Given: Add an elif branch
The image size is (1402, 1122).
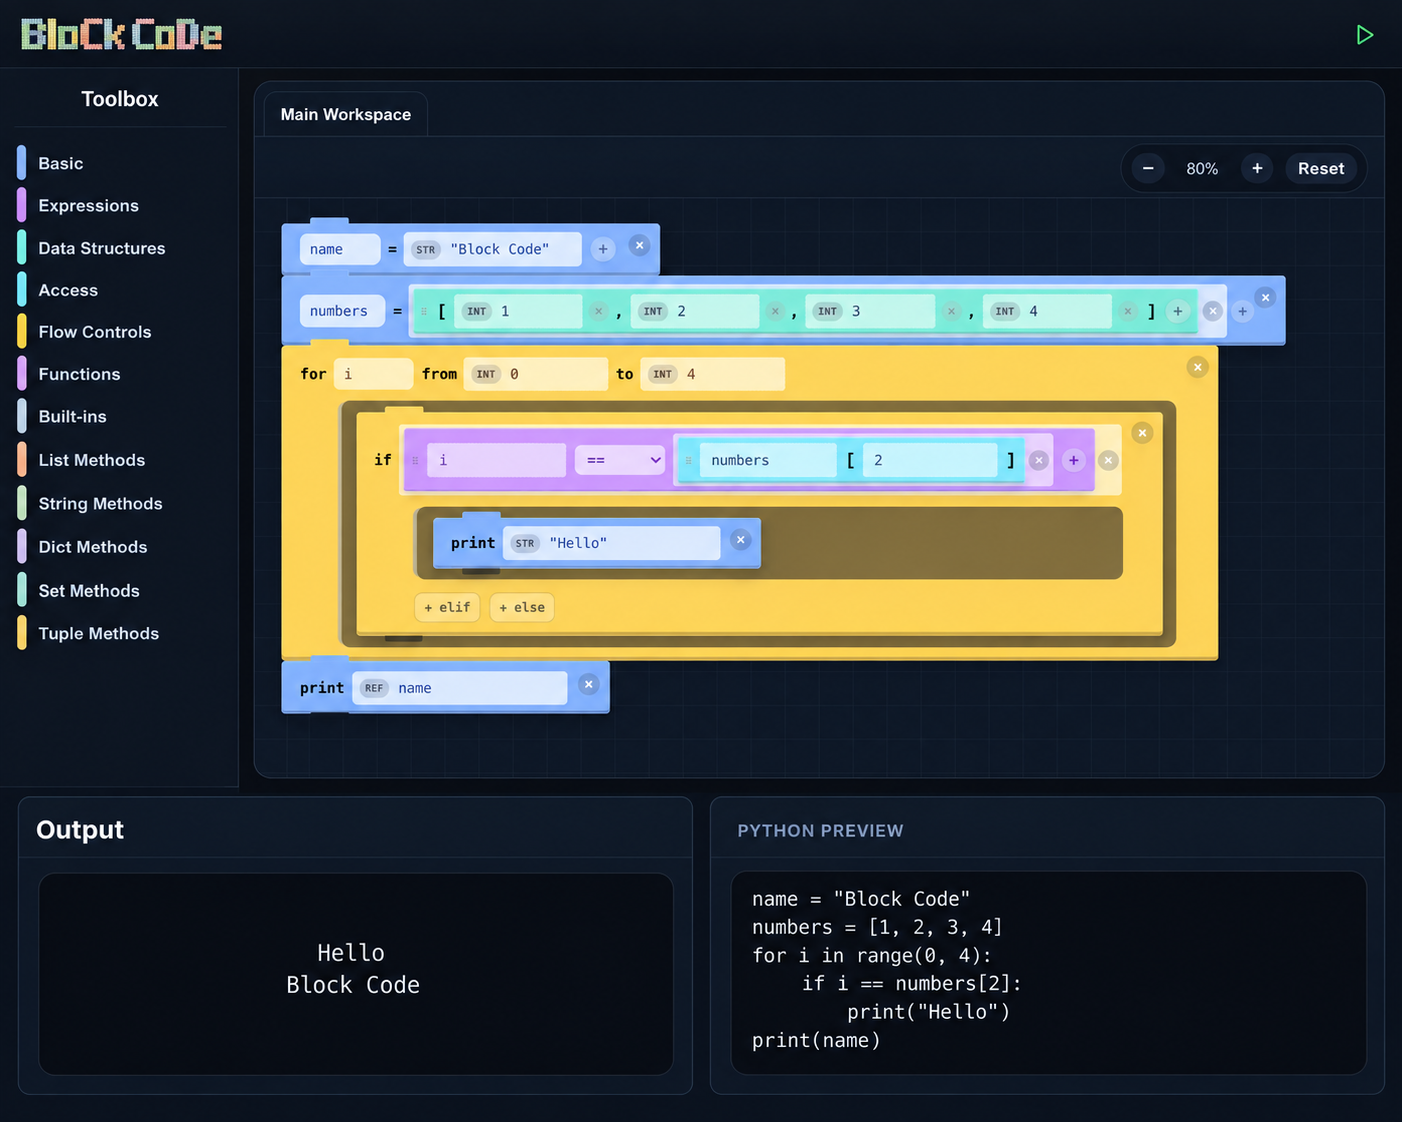Looking at the screenshot, I should pyautogui.click(x=447, y=607).
